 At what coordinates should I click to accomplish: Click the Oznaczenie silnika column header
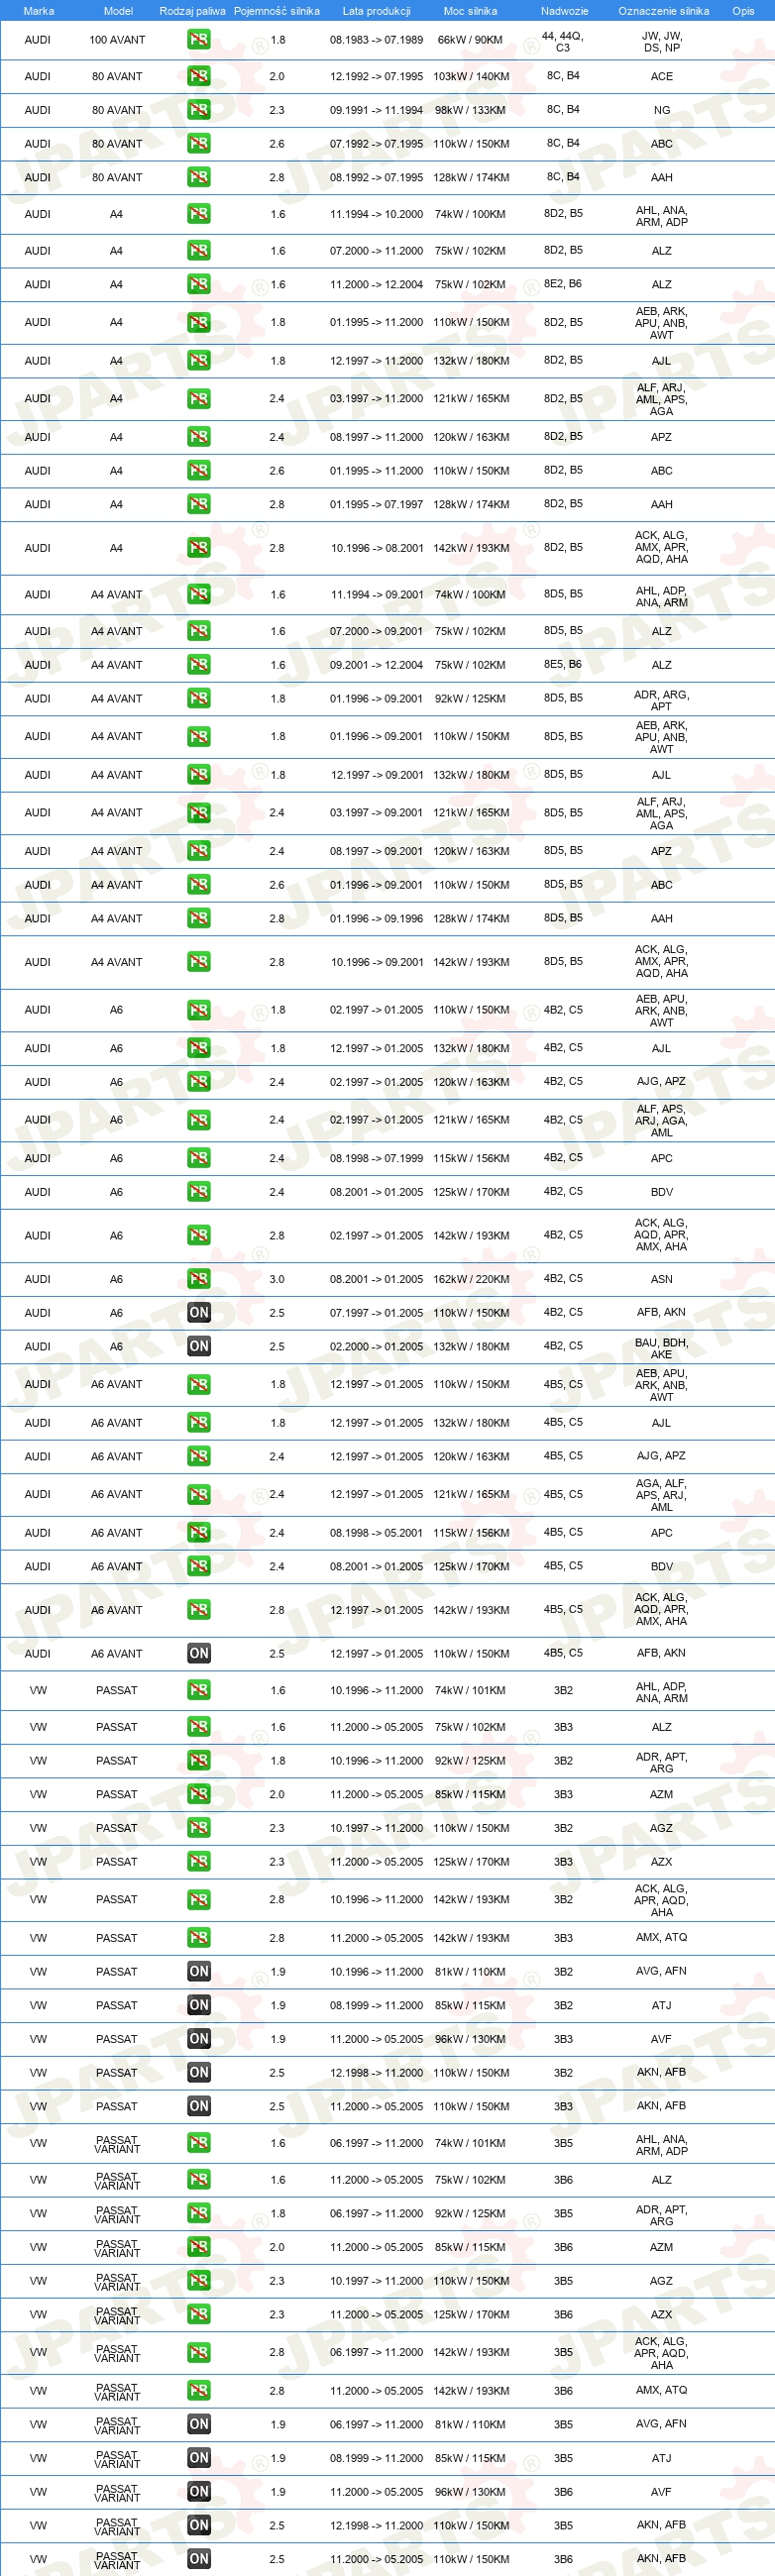coord(663,11)
